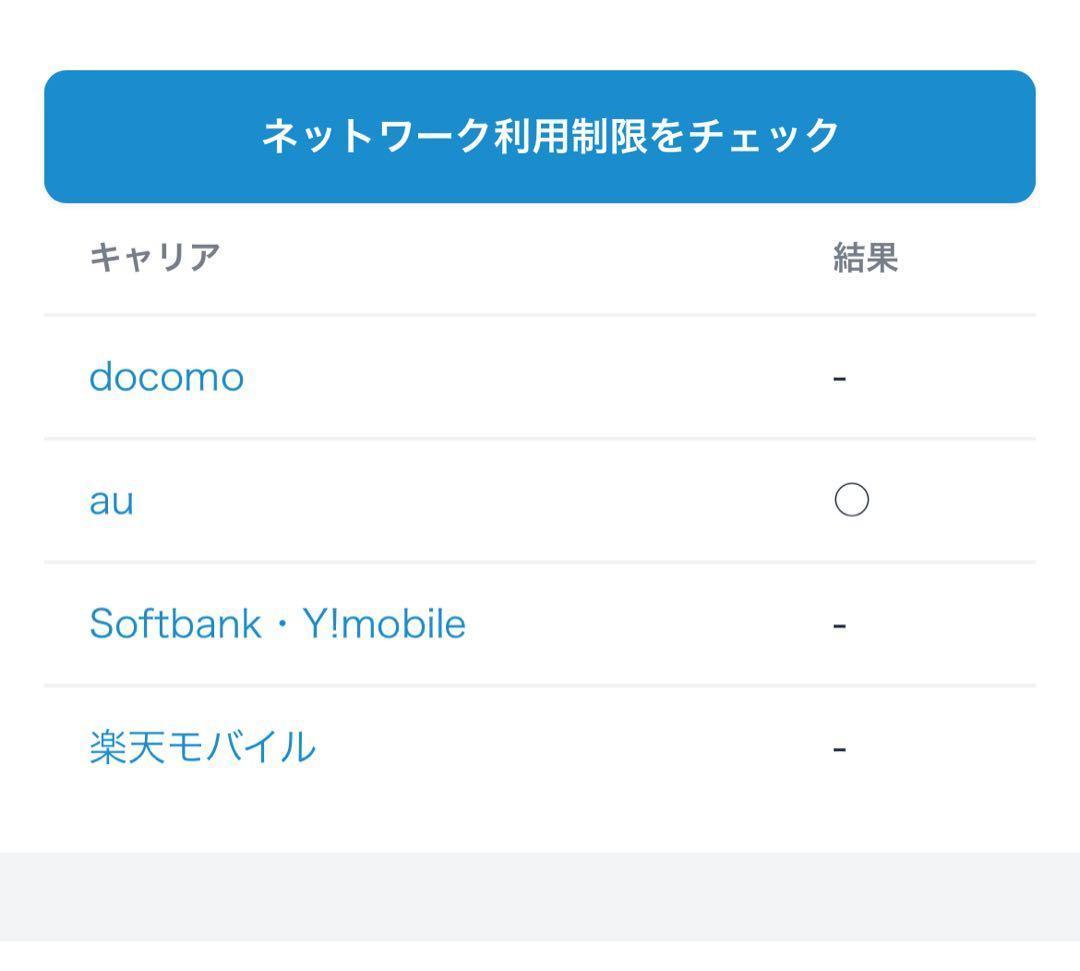Click the 結果 column header
The height and width of the screenshot is (971, 1080).
(865, 258)
